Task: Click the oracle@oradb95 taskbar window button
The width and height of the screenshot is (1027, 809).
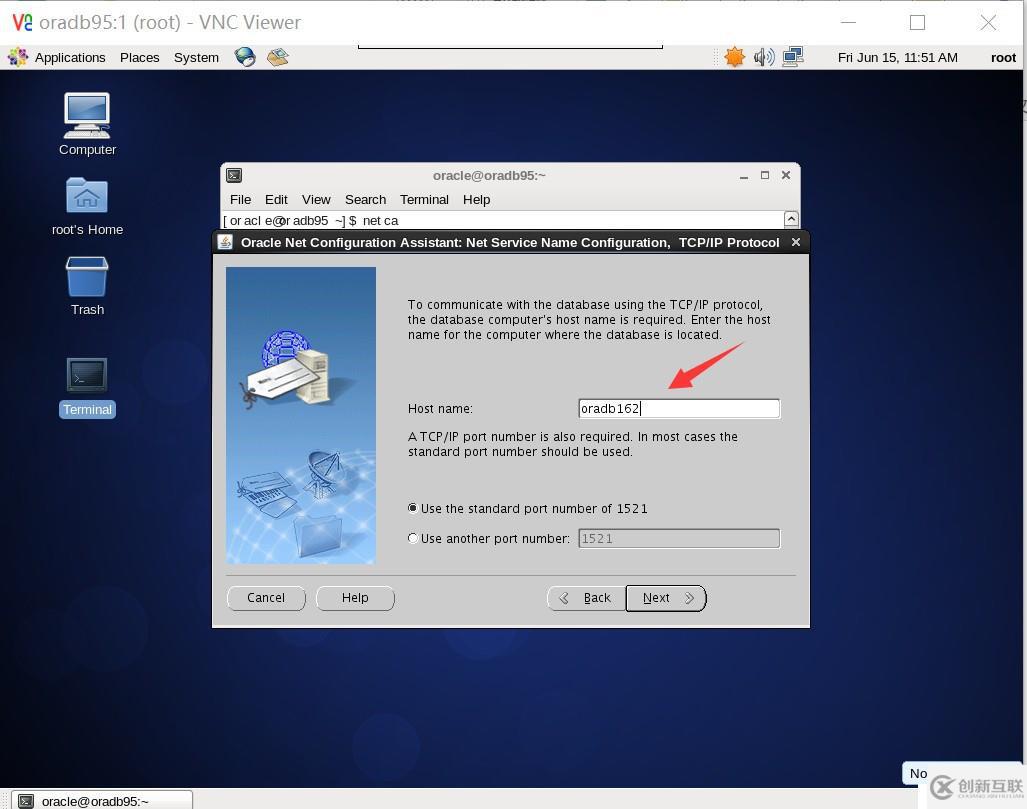Action: (x=102, y=800)
